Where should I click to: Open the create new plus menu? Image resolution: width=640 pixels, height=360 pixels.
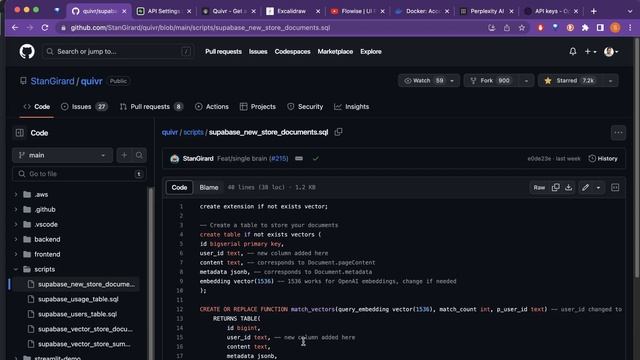tap(590, 52)
